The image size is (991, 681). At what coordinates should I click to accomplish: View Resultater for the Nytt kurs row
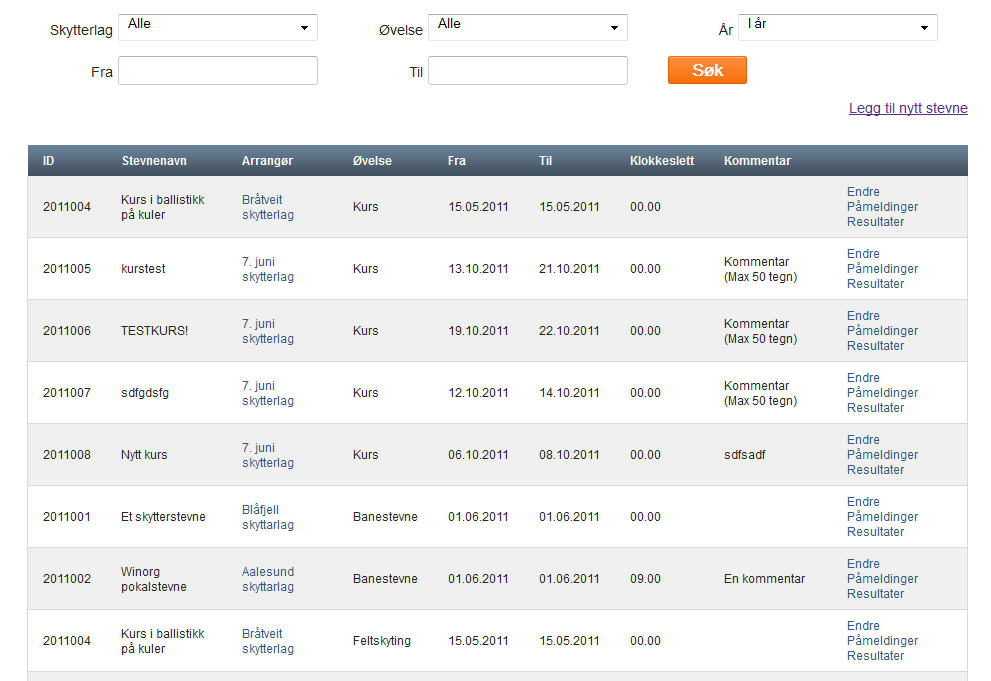tap(875, 470)
